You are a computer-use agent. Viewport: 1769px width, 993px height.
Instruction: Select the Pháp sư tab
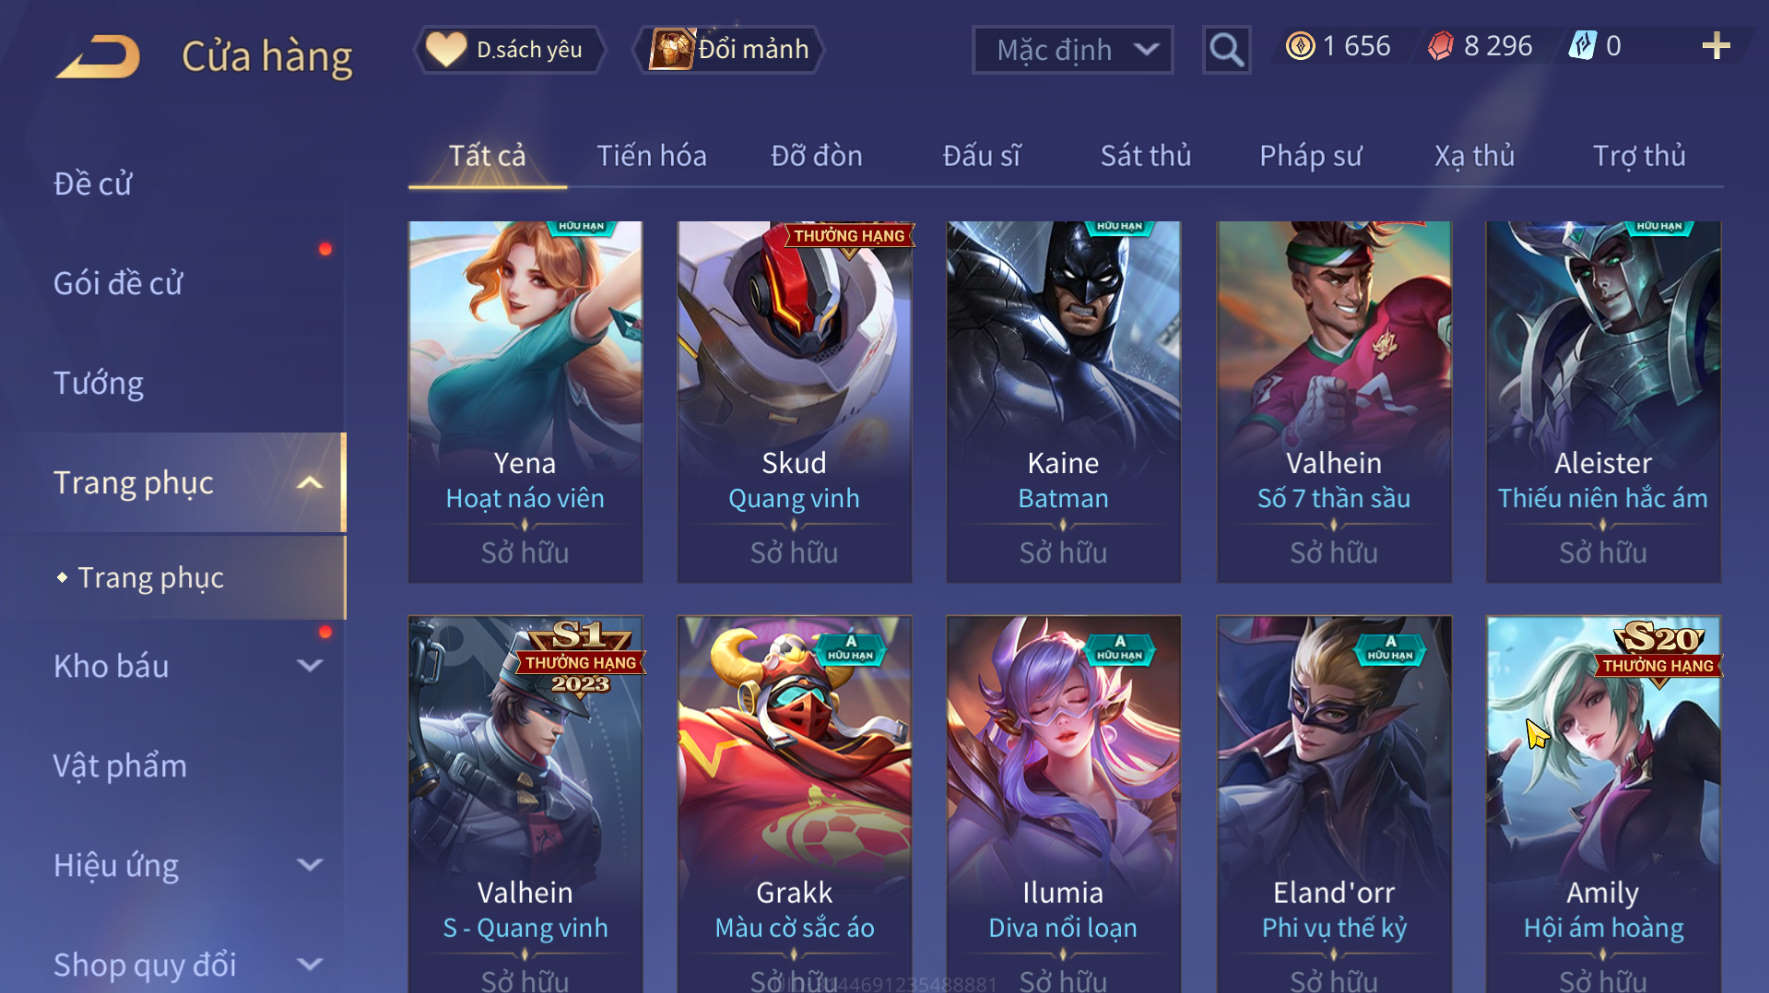coord(1310,156)
